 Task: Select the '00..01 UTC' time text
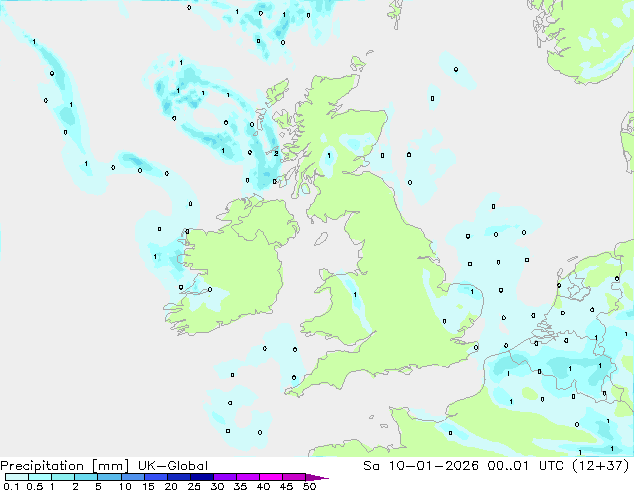(526, 466)
